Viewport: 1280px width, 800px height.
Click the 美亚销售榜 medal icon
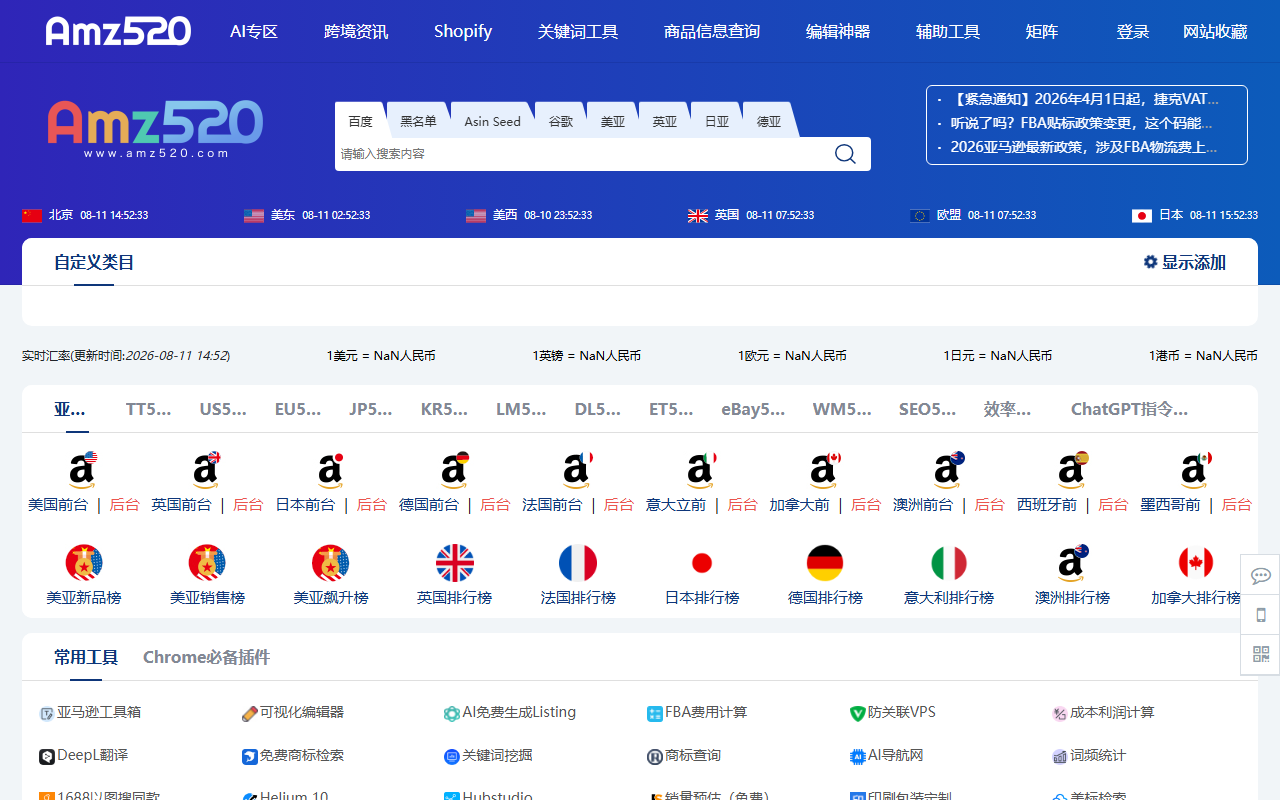[x=207, y=563]
